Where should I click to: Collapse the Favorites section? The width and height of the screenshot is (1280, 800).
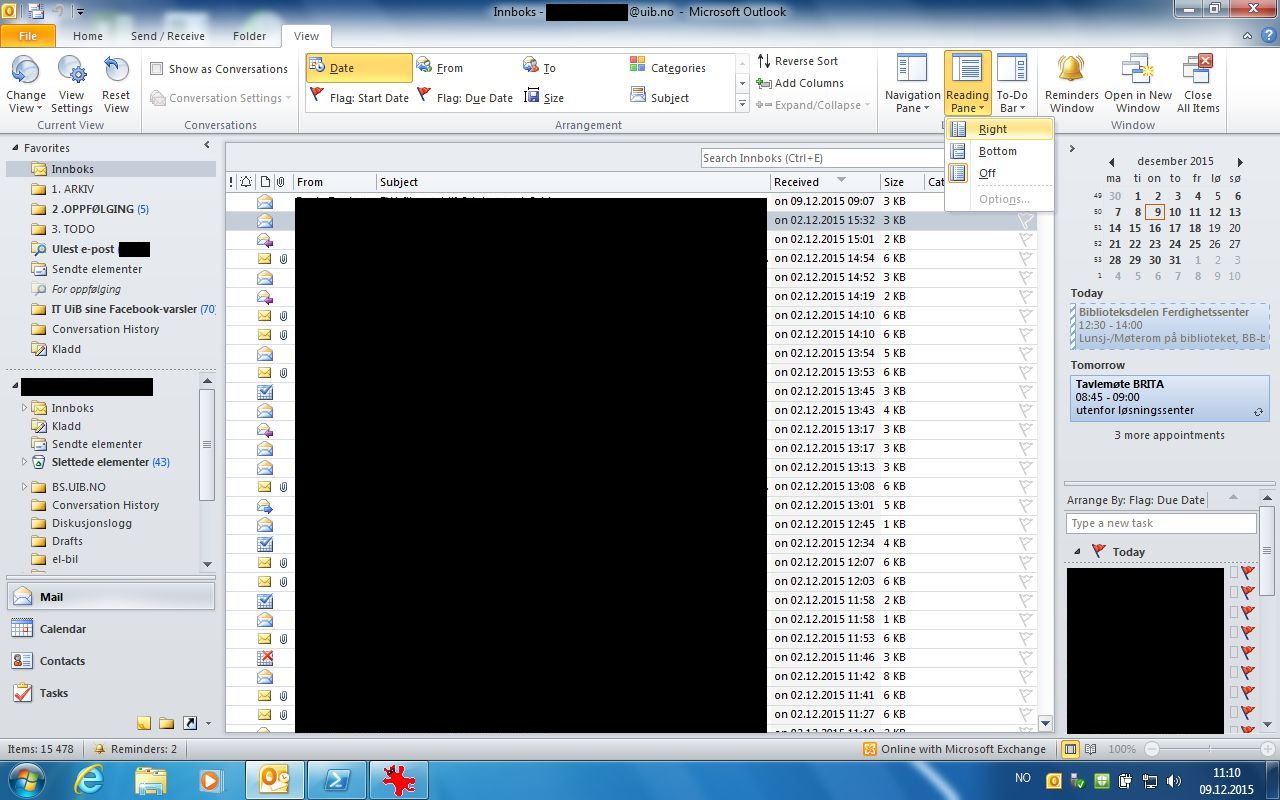(x=15, y=148)
